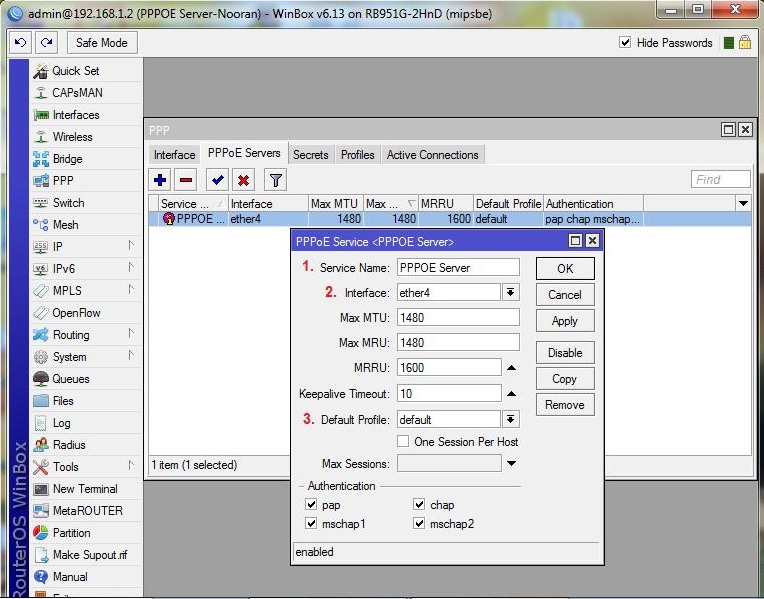
Task: Click the filter funnel icon
Action: [275, 180]
